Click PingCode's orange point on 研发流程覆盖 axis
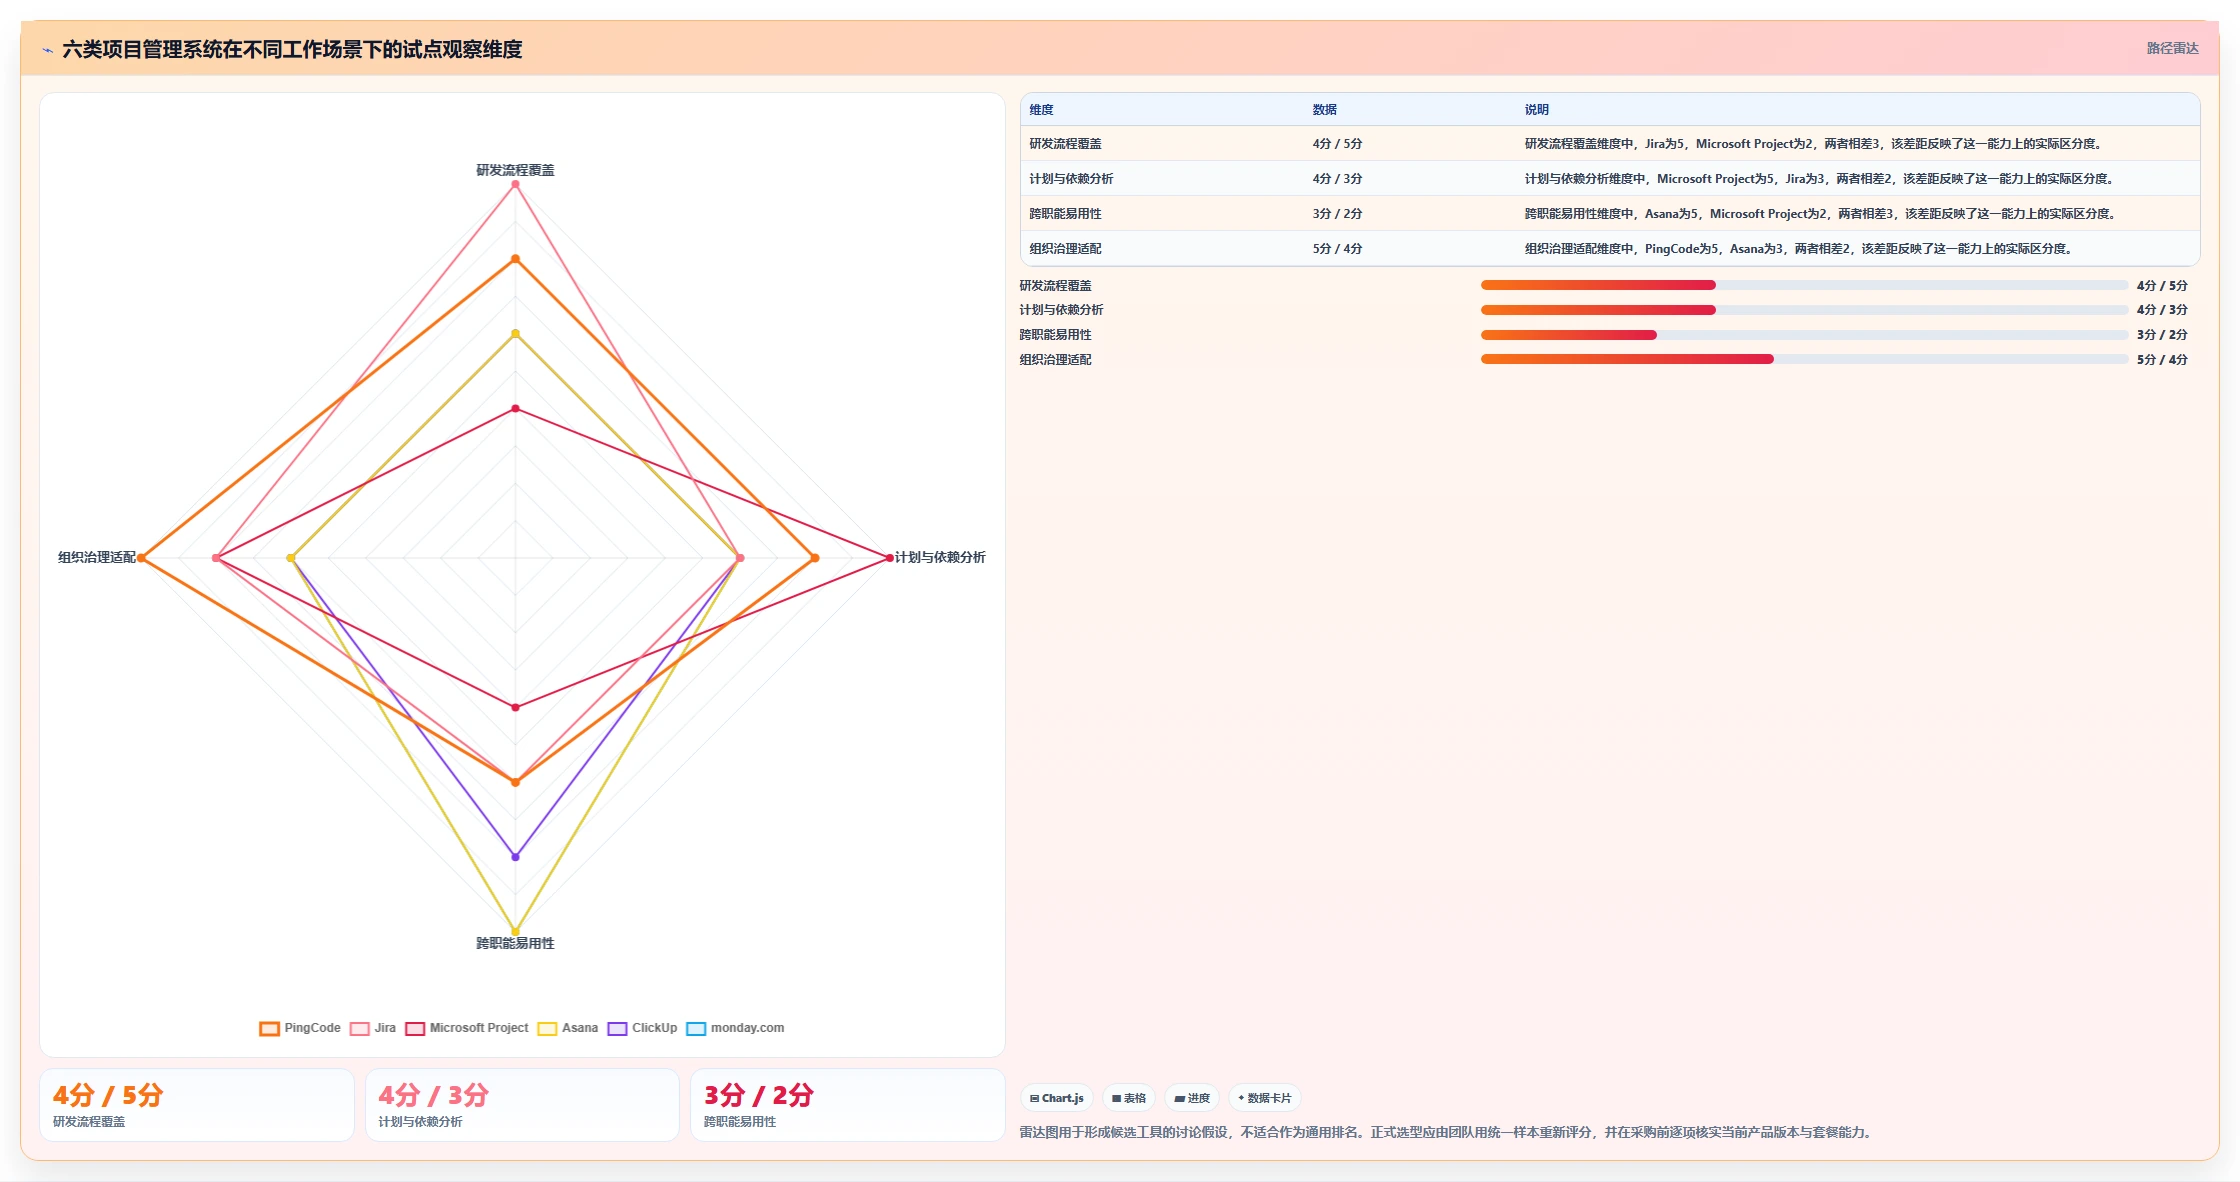 515,259
